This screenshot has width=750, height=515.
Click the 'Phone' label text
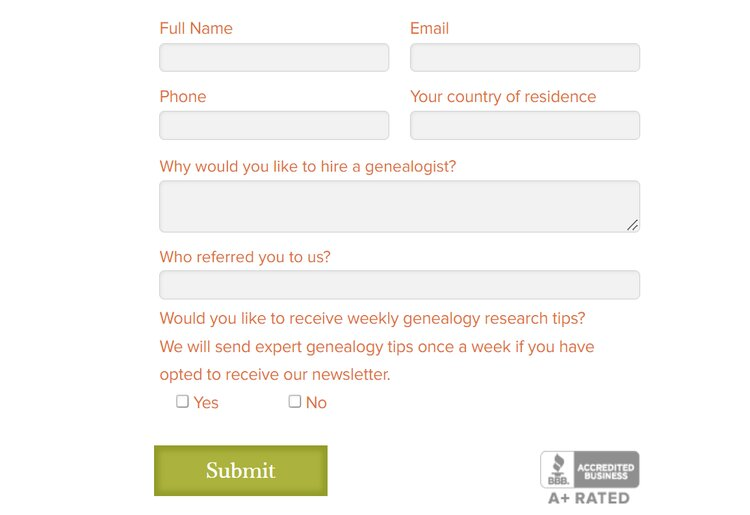tap(183, 97)
